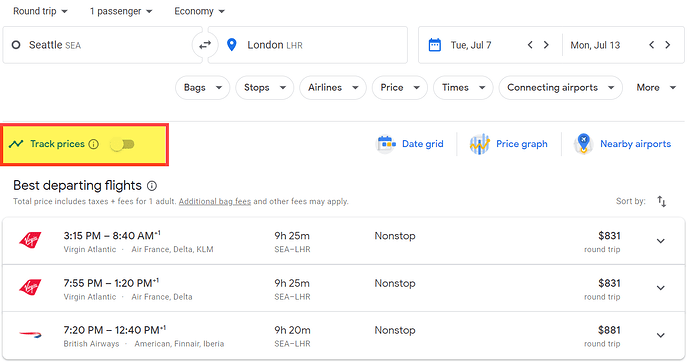Move Mon, Jul 13 return date back

tap(652, 45)
